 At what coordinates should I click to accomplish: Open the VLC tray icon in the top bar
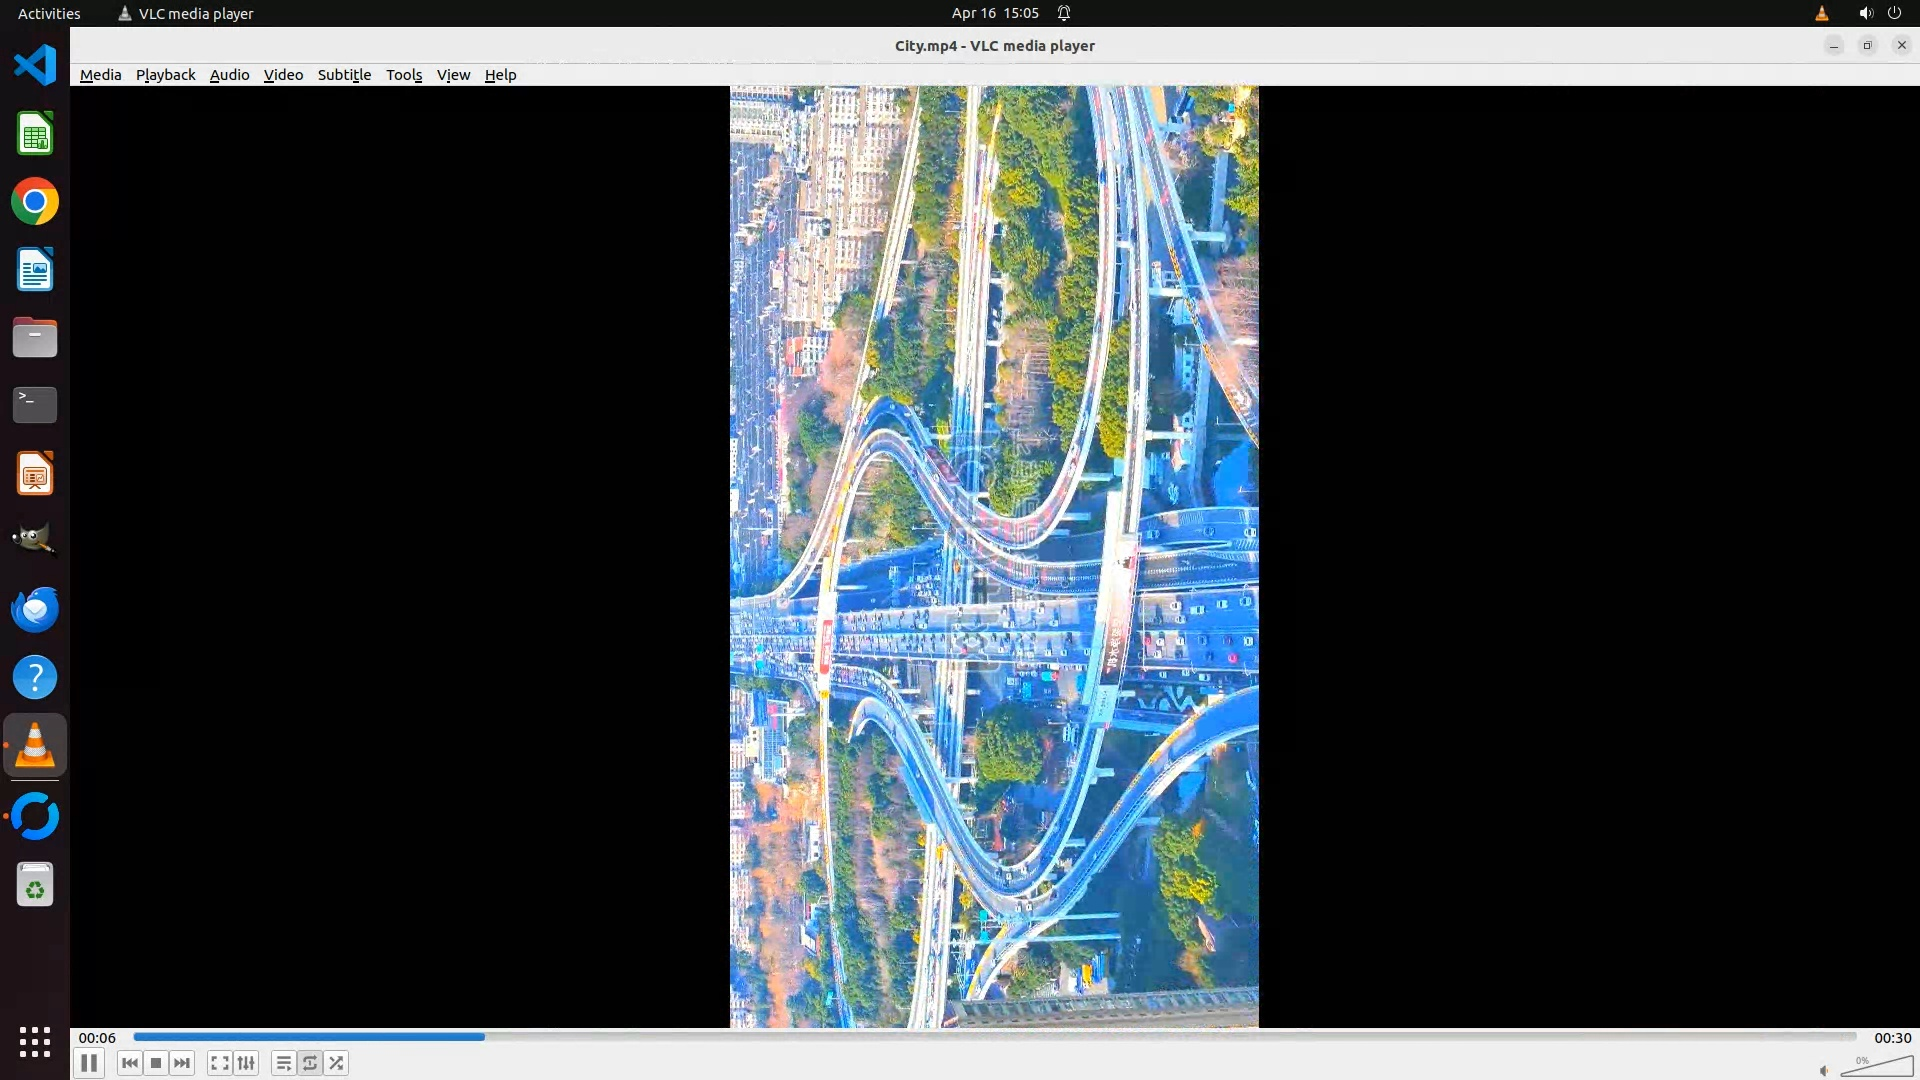(1821, 13)
